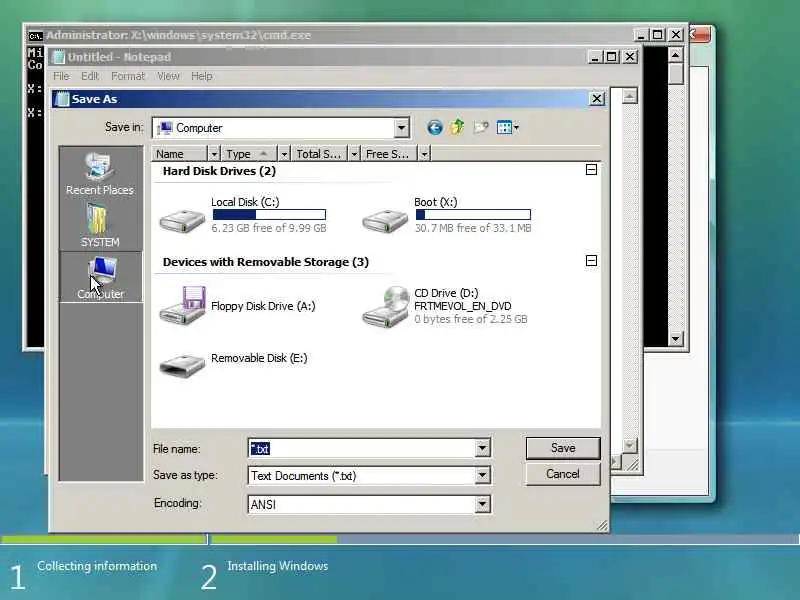Click the Save As dialog resize grip
Image resolution: width=800 pixels, height=600 pixels.
(602, 525)
